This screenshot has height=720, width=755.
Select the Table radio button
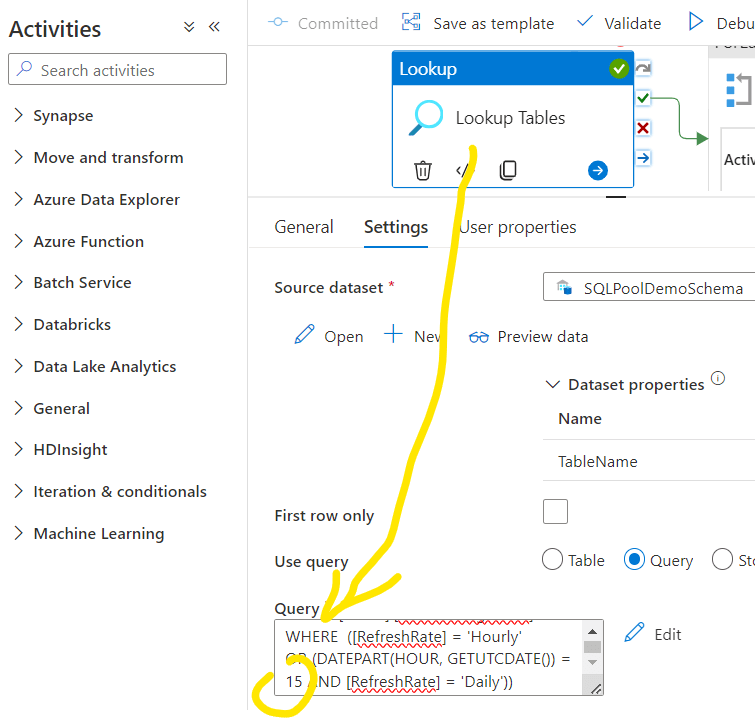552,560
